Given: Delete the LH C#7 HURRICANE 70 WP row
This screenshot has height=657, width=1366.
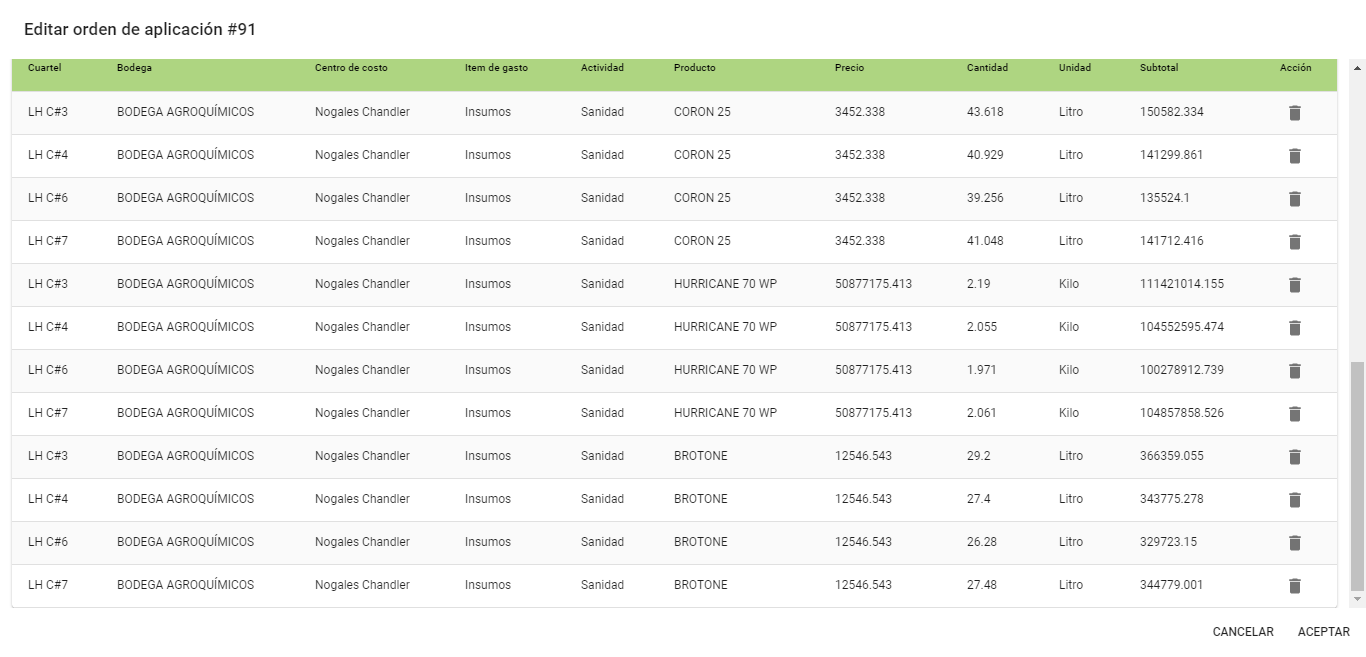Looking at the screenshot, I should 1294,414.
